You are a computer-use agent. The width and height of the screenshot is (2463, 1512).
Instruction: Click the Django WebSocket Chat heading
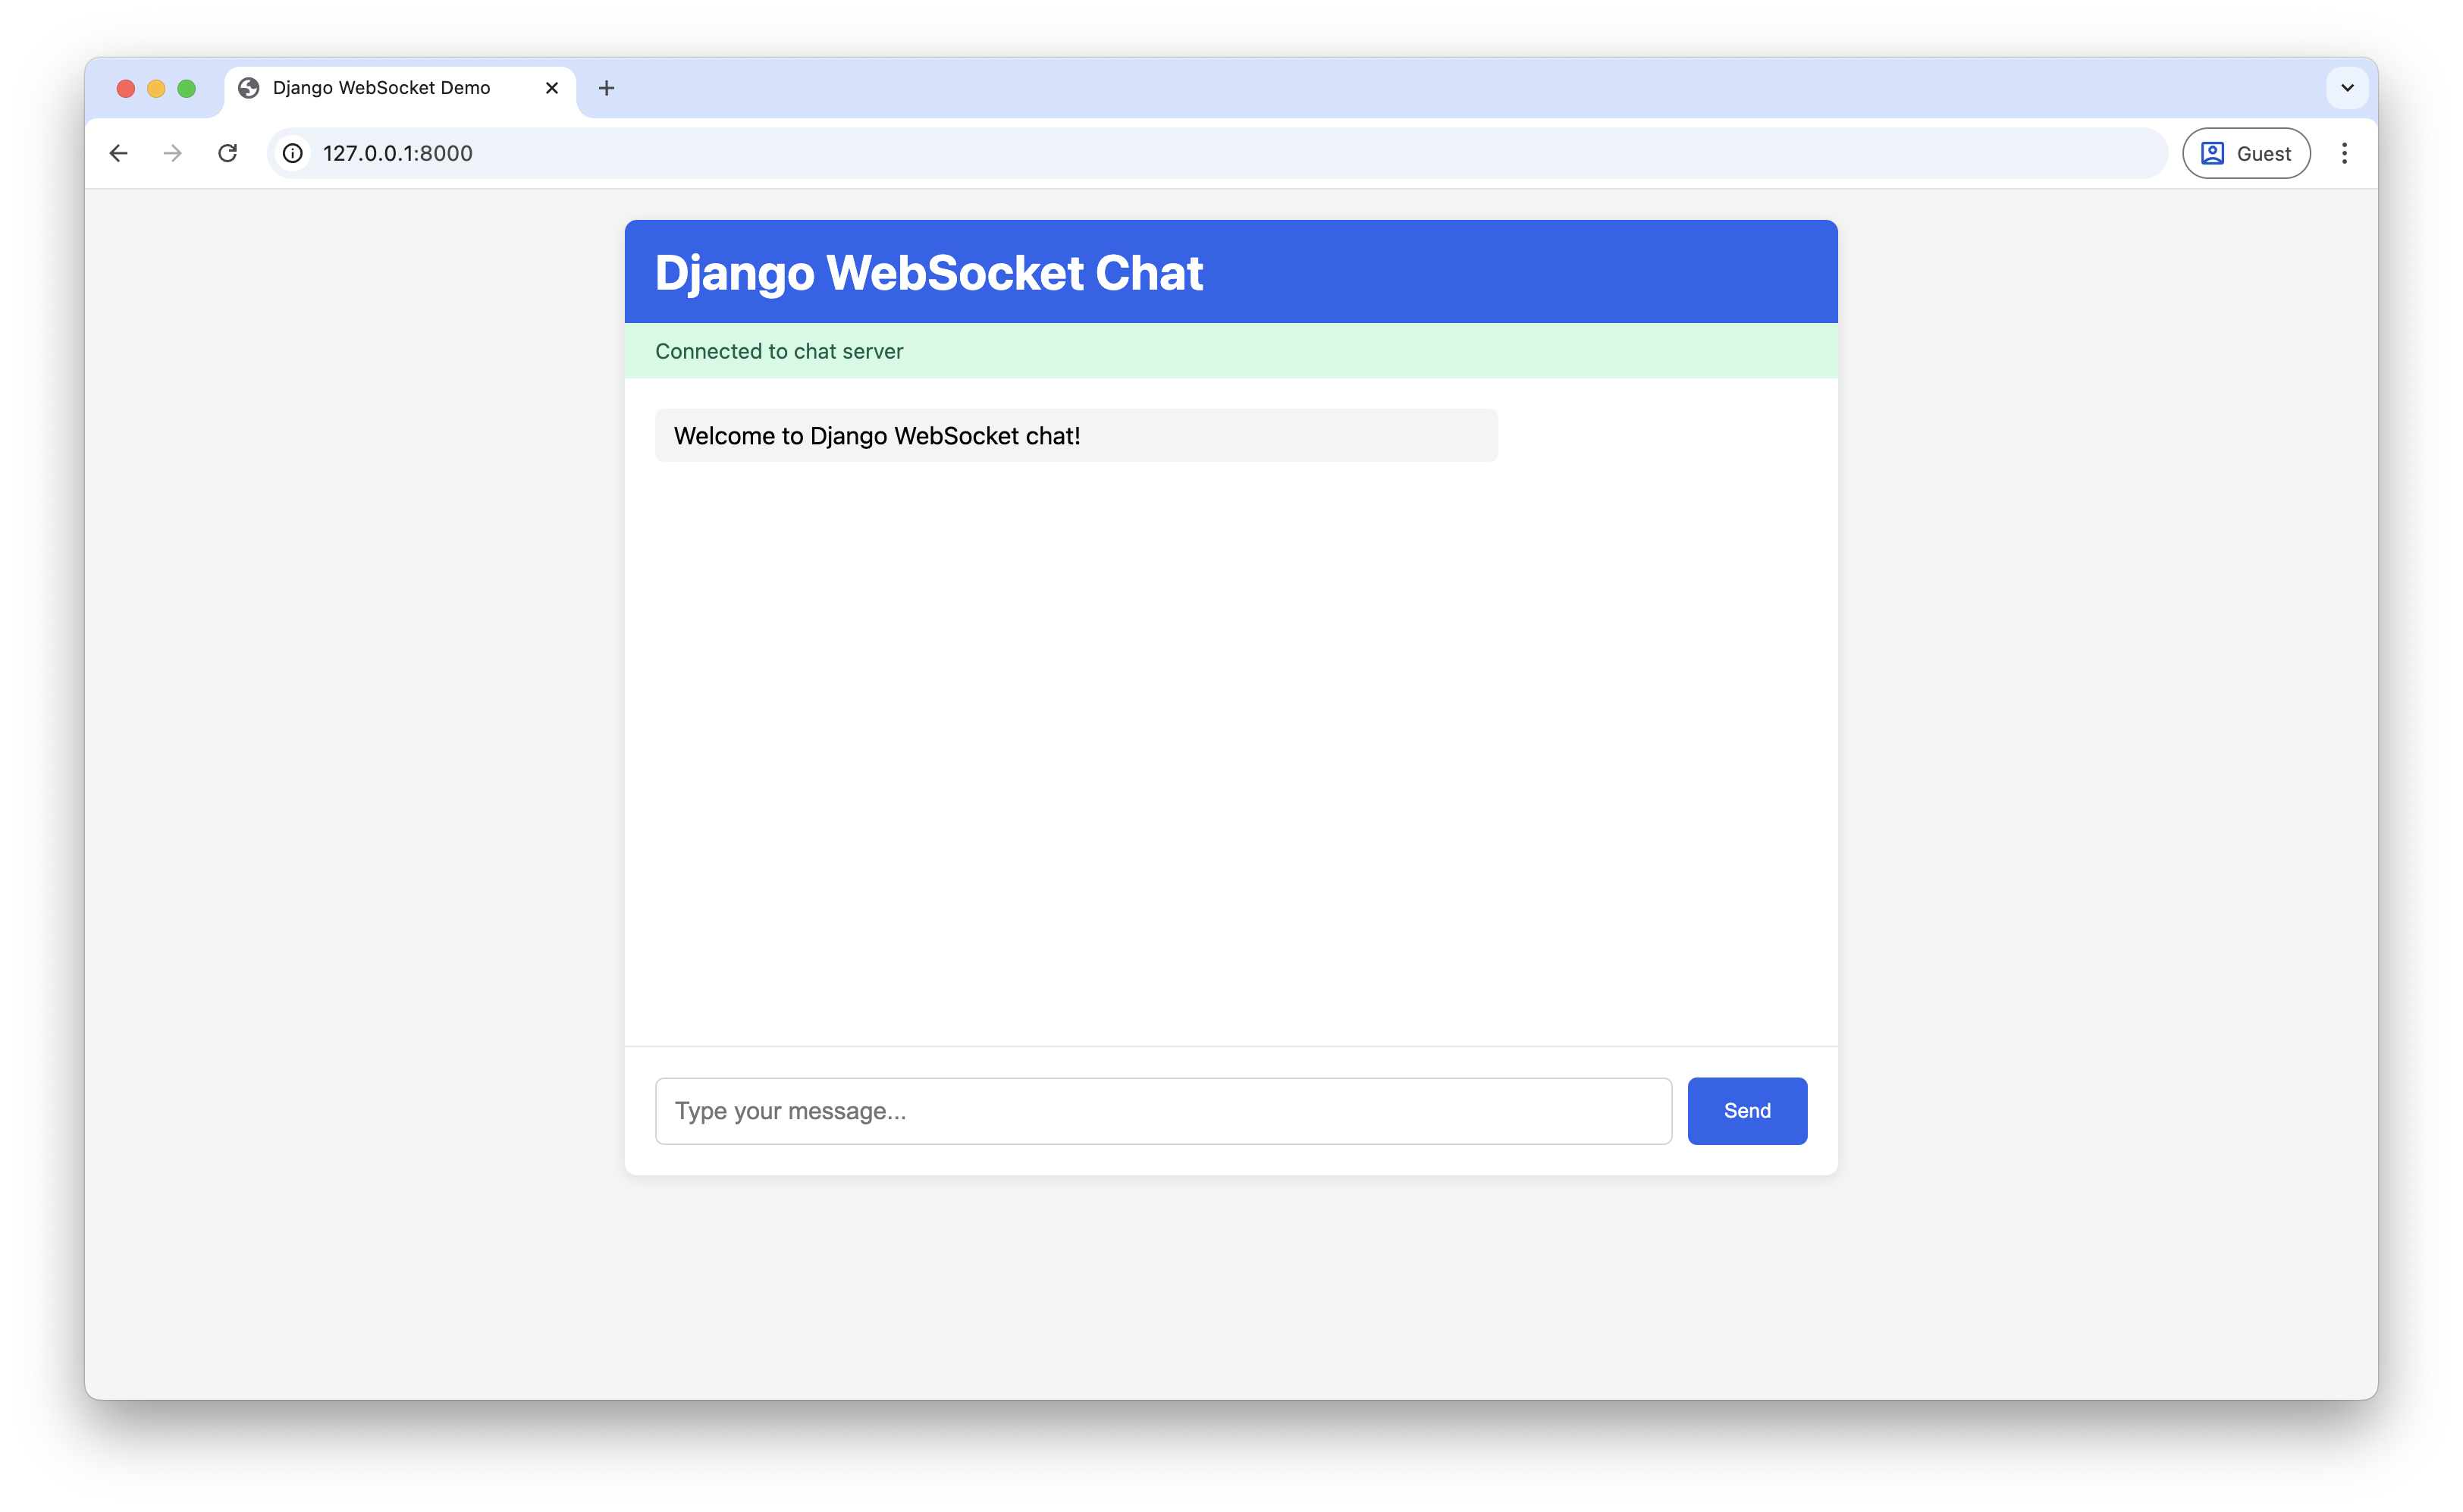[x=928, y=273]
